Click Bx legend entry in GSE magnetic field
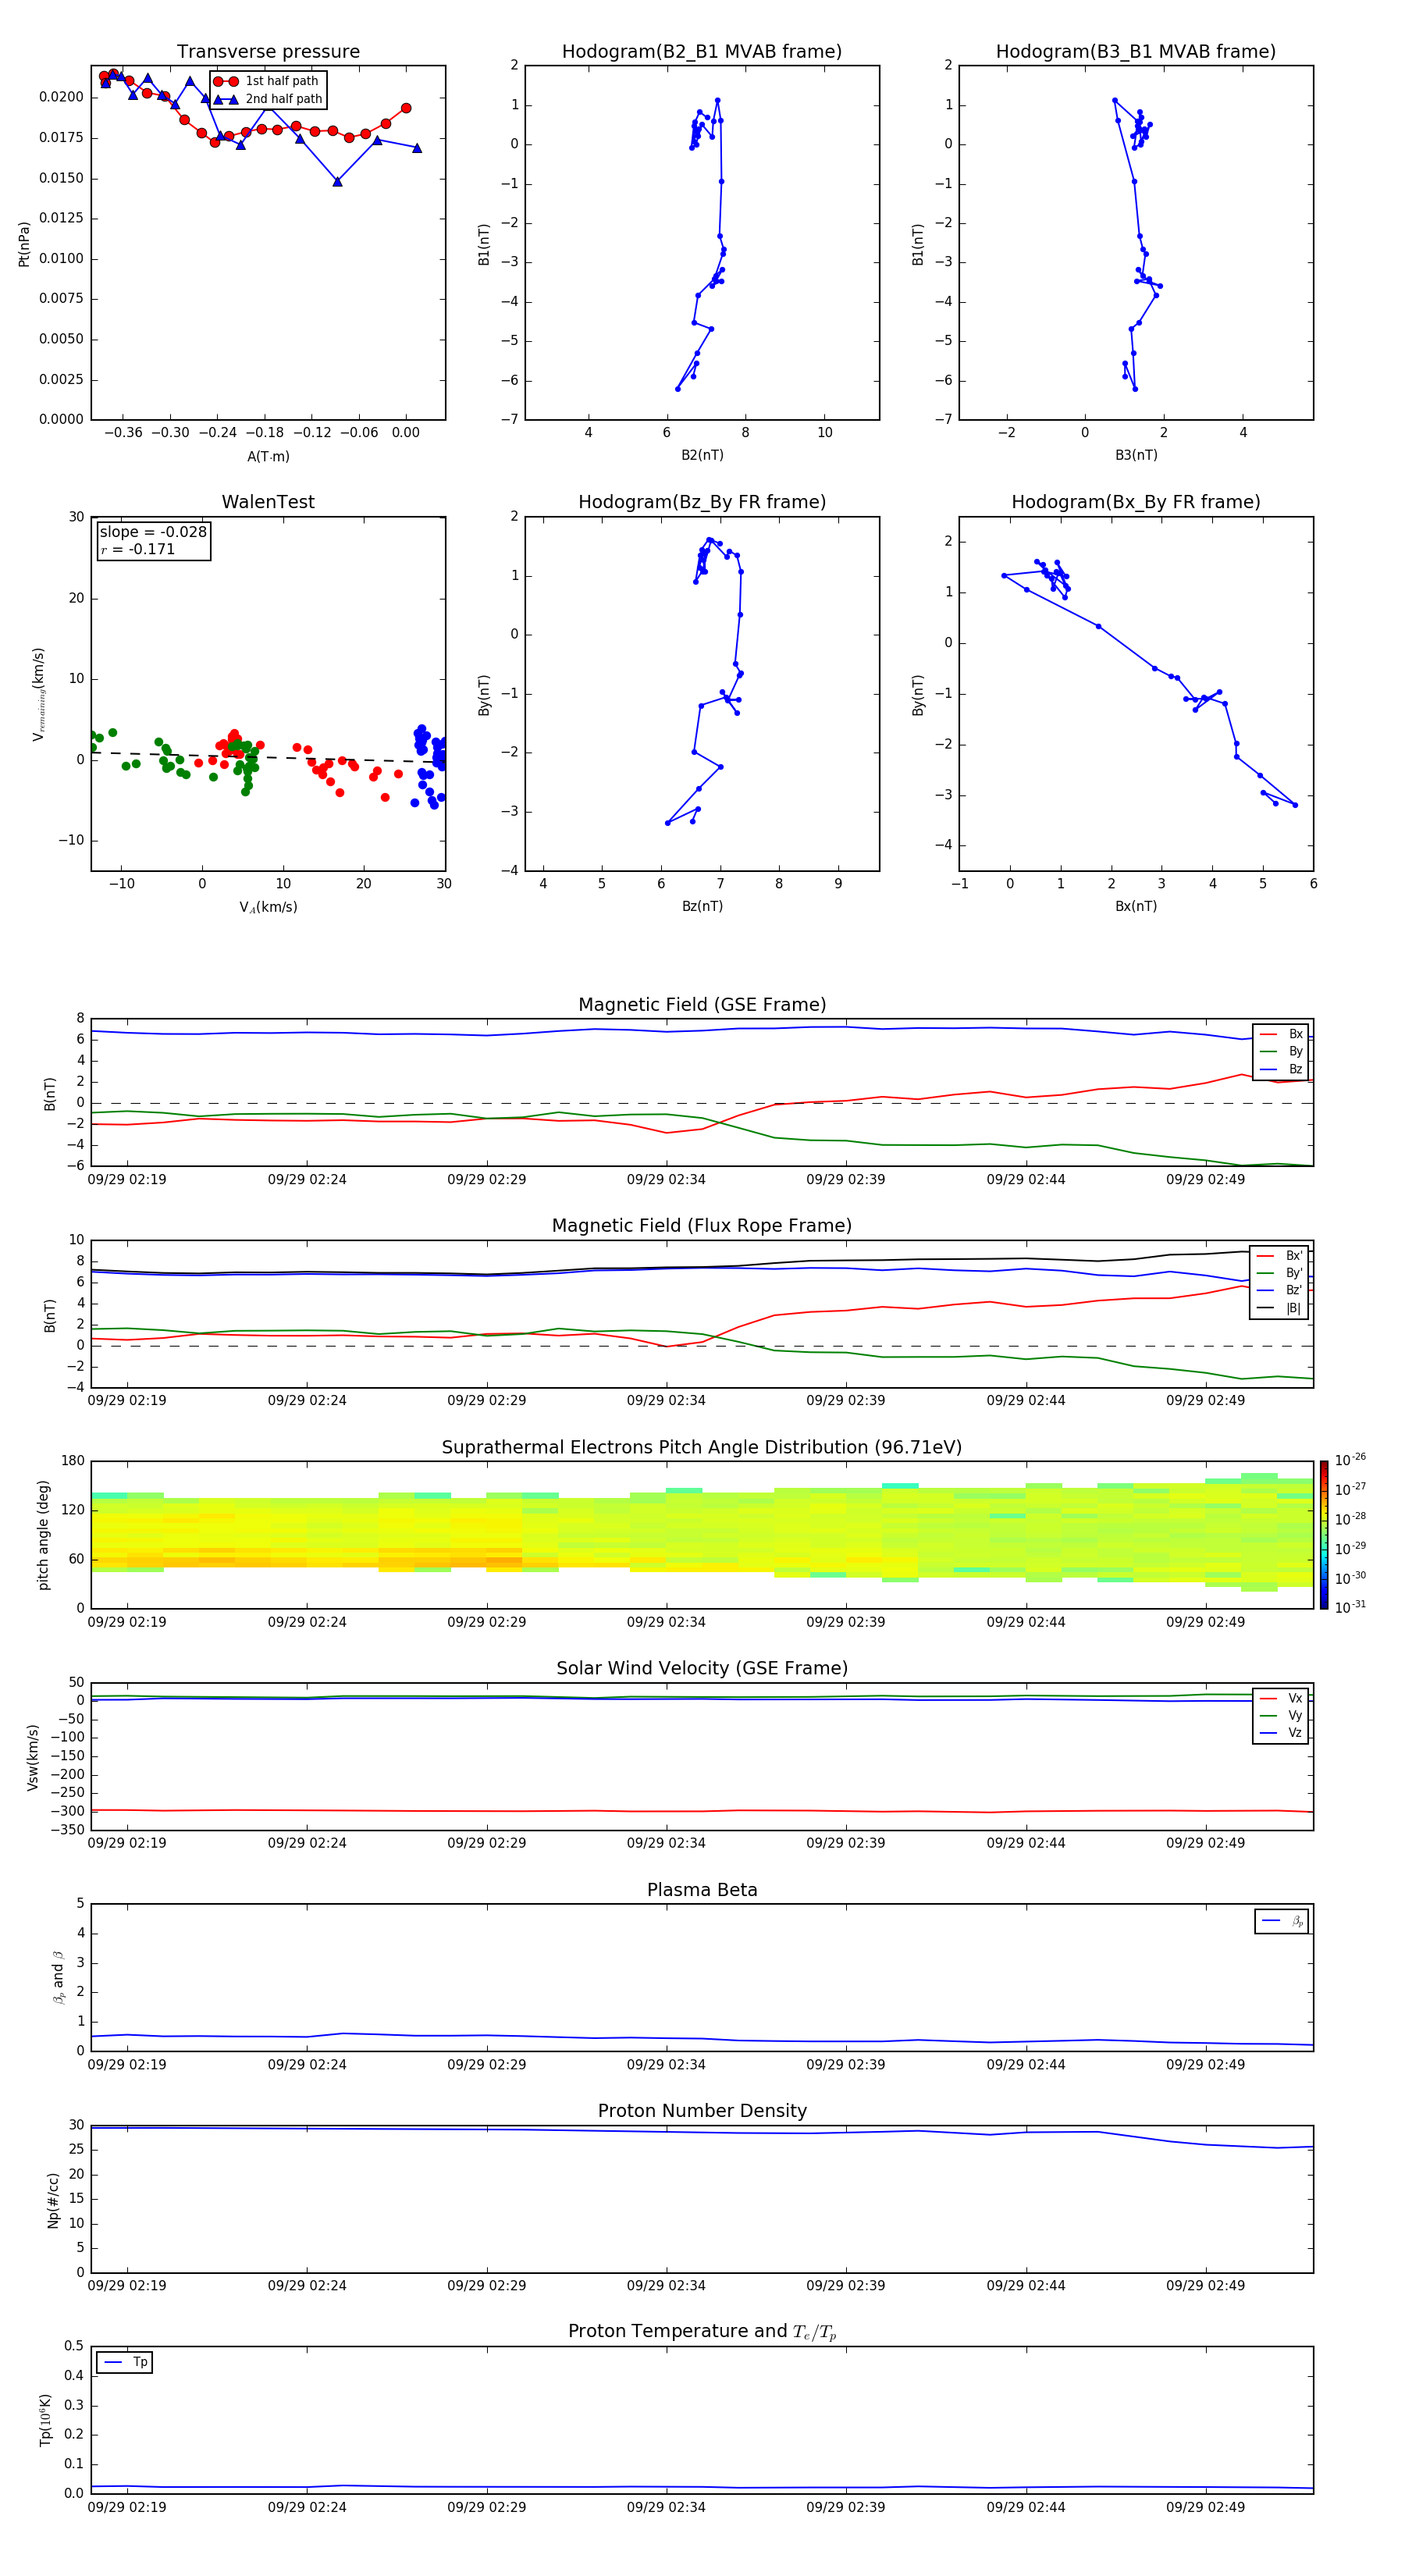 point(1281,1034)
